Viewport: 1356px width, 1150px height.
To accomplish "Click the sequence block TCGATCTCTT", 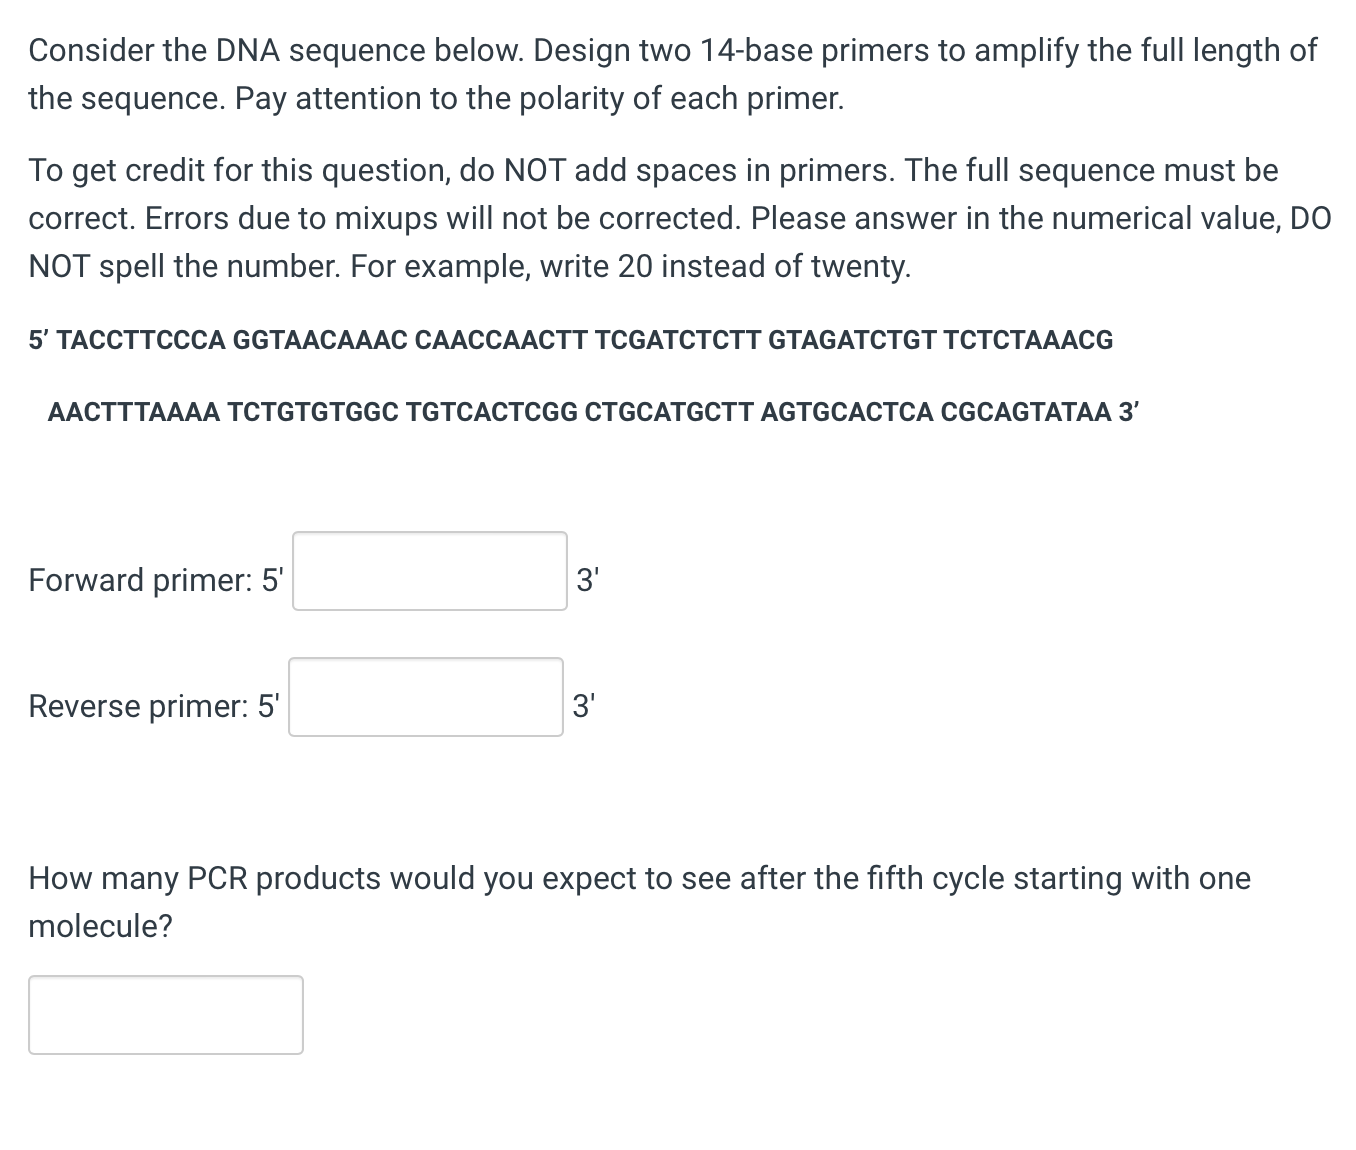I will (x=677, y=341).
